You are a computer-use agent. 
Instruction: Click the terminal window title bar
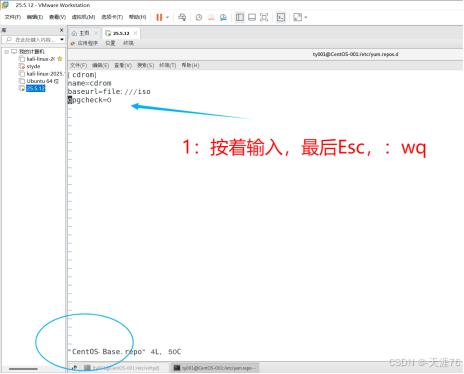pos(265,54)
